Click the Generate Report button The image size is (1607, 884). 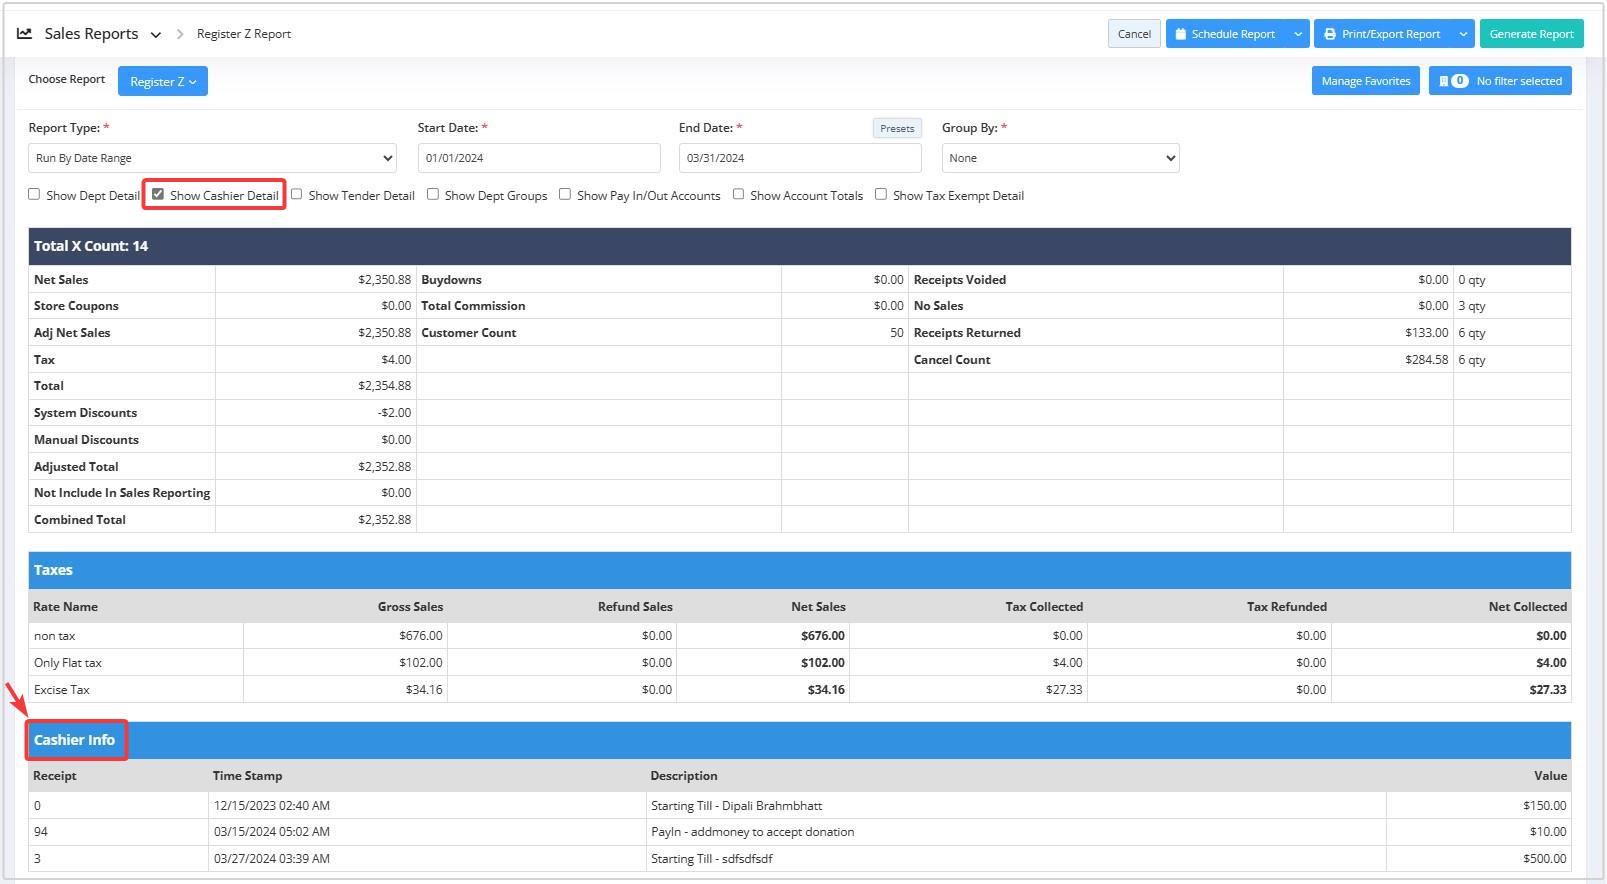point(1531,34)
